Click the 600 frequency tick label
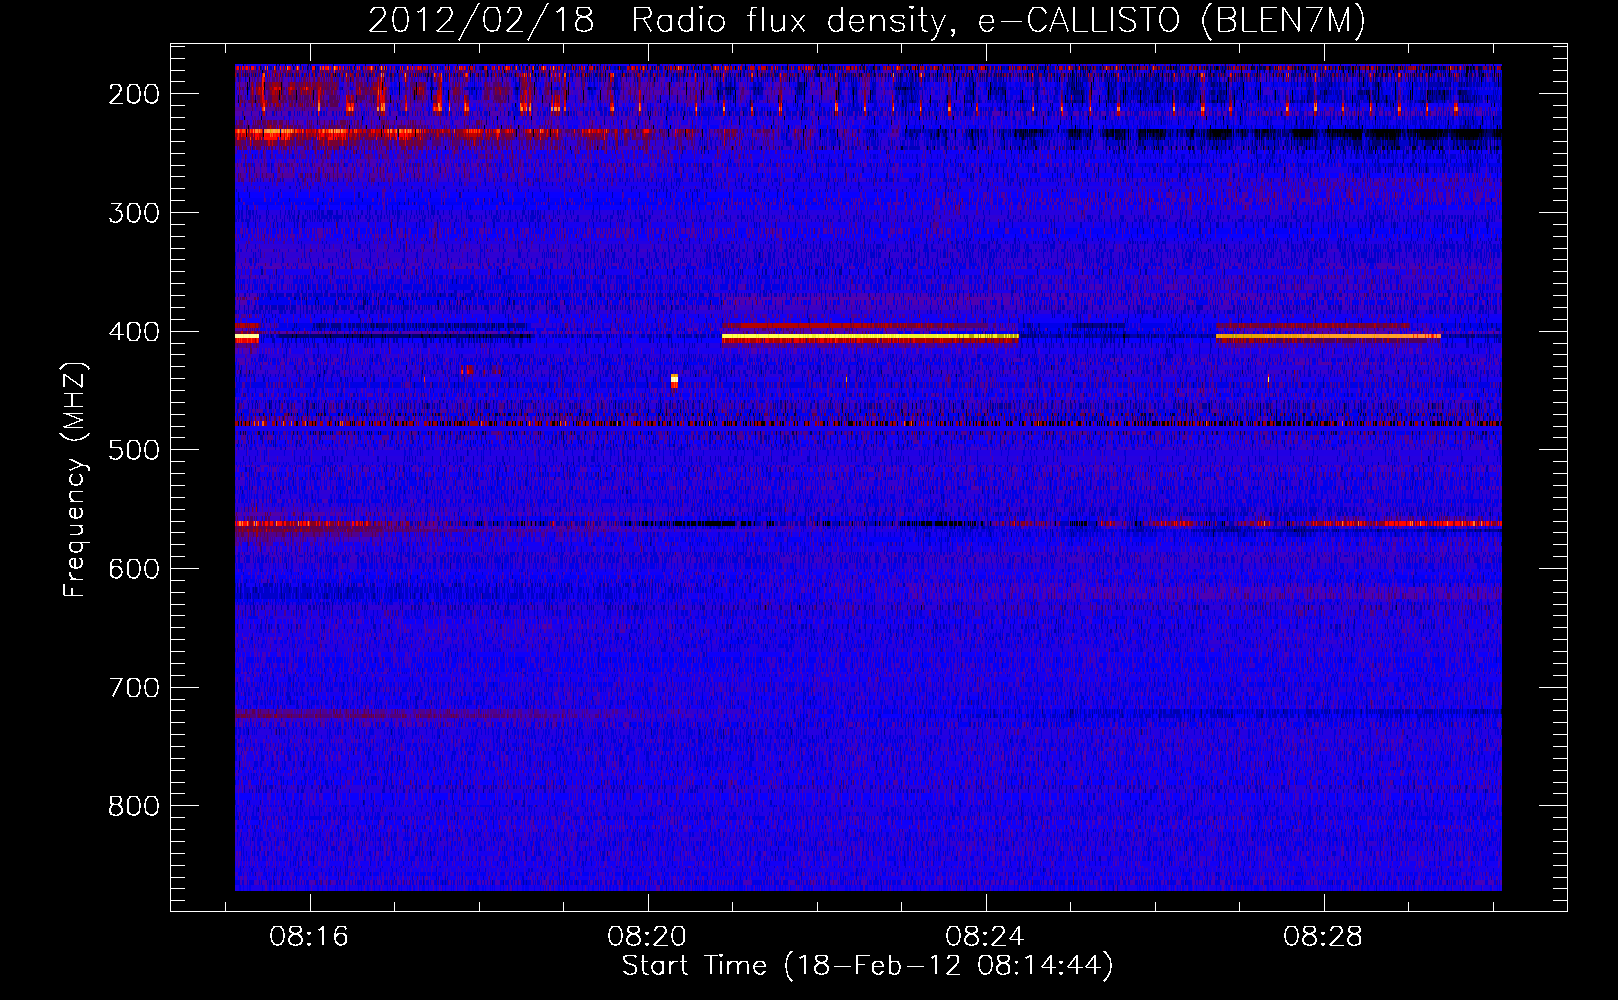Image resolution: width=1618 pixels, height=1000 pixels. pyautogui.click(x=134, y=569)
